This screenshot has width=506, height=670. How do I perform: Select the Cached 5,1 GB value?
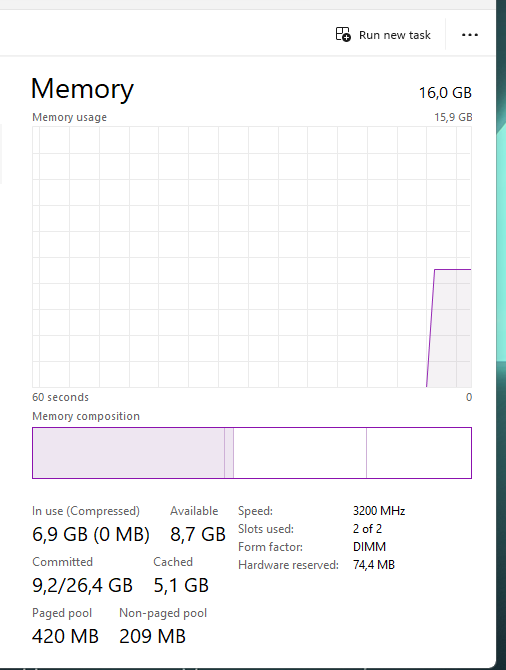click(x=181, y=585)
